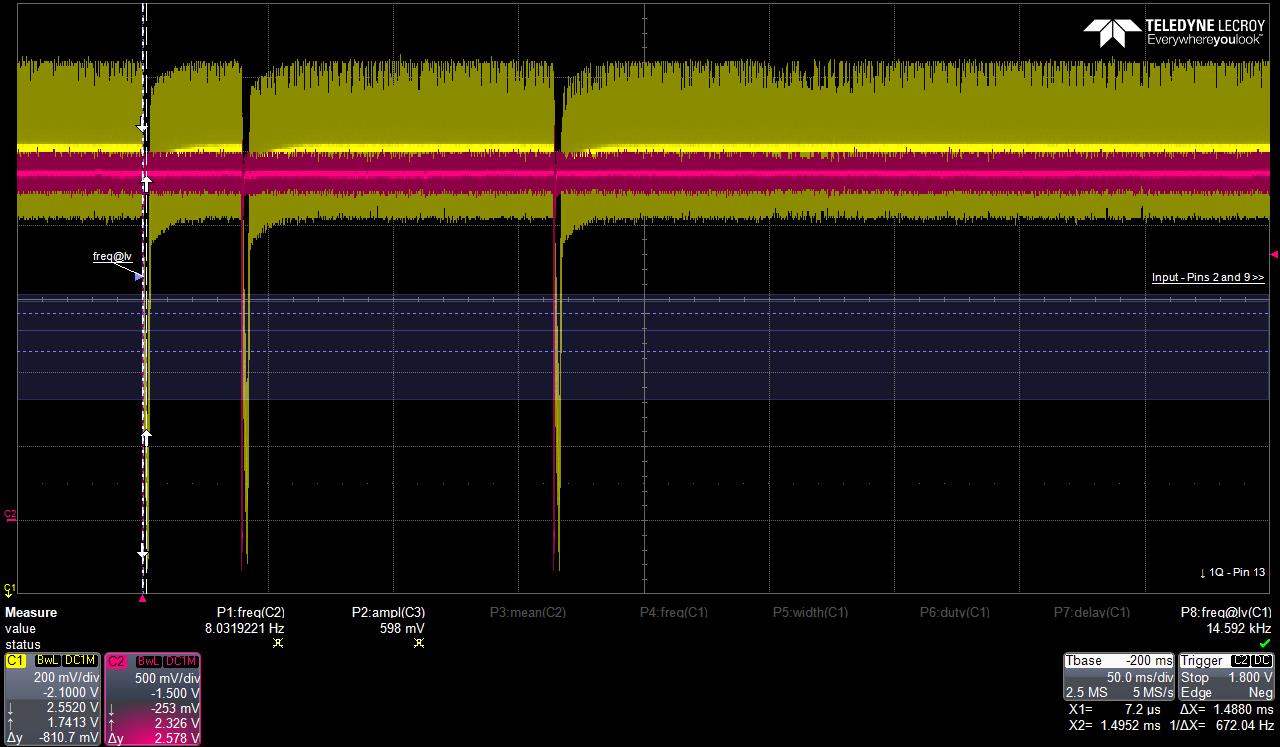The image size is (1280, 747).
Task: Click the DC1M badge on C1 descriptor
Action: click(80, 661)
